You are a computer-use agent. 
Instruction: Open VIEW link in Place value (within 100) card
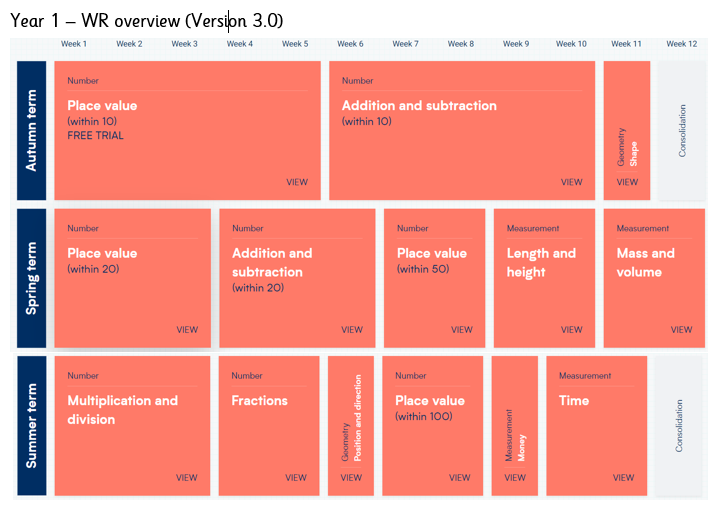point(459,478)
